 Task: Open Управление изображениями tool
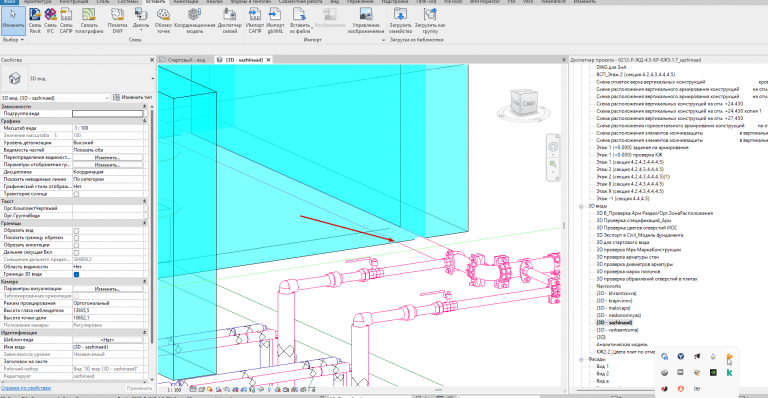[366, 21]
